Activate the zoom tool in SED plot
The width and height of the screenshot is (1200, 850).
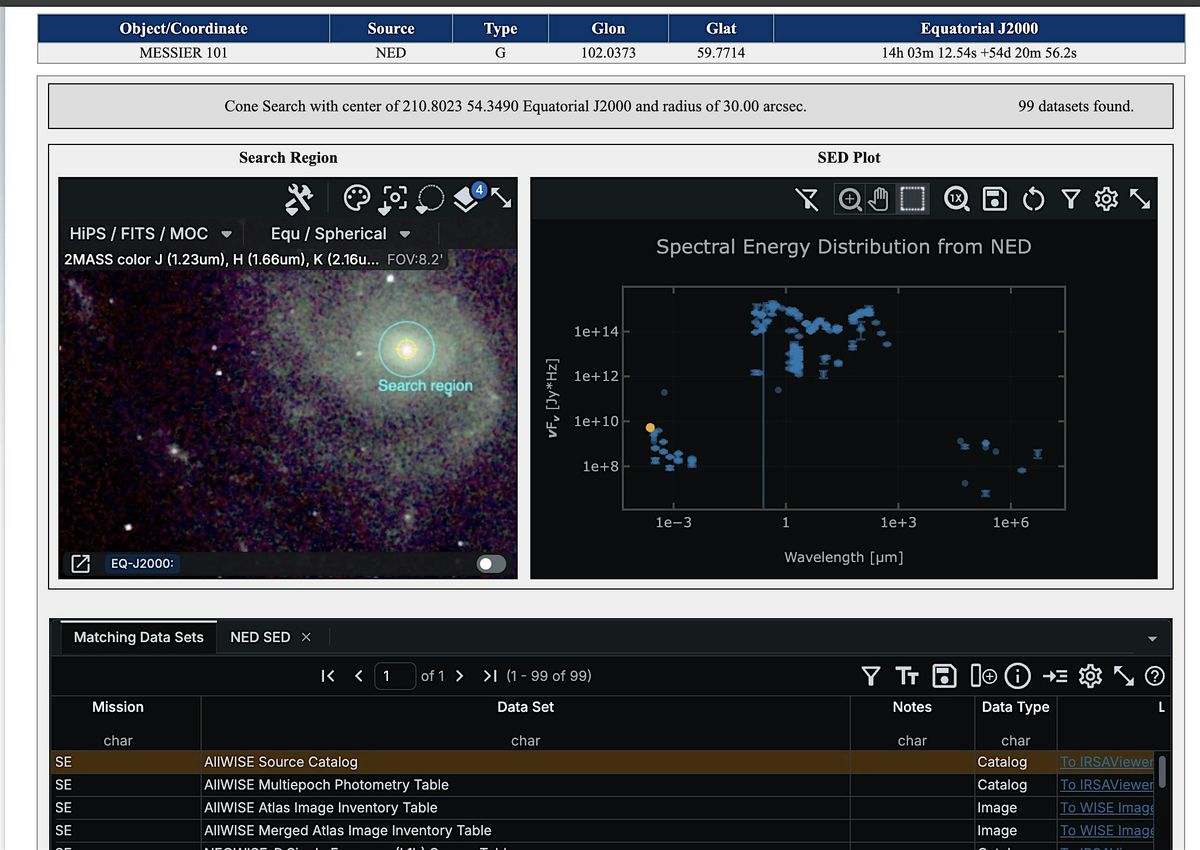pos(849,200)
